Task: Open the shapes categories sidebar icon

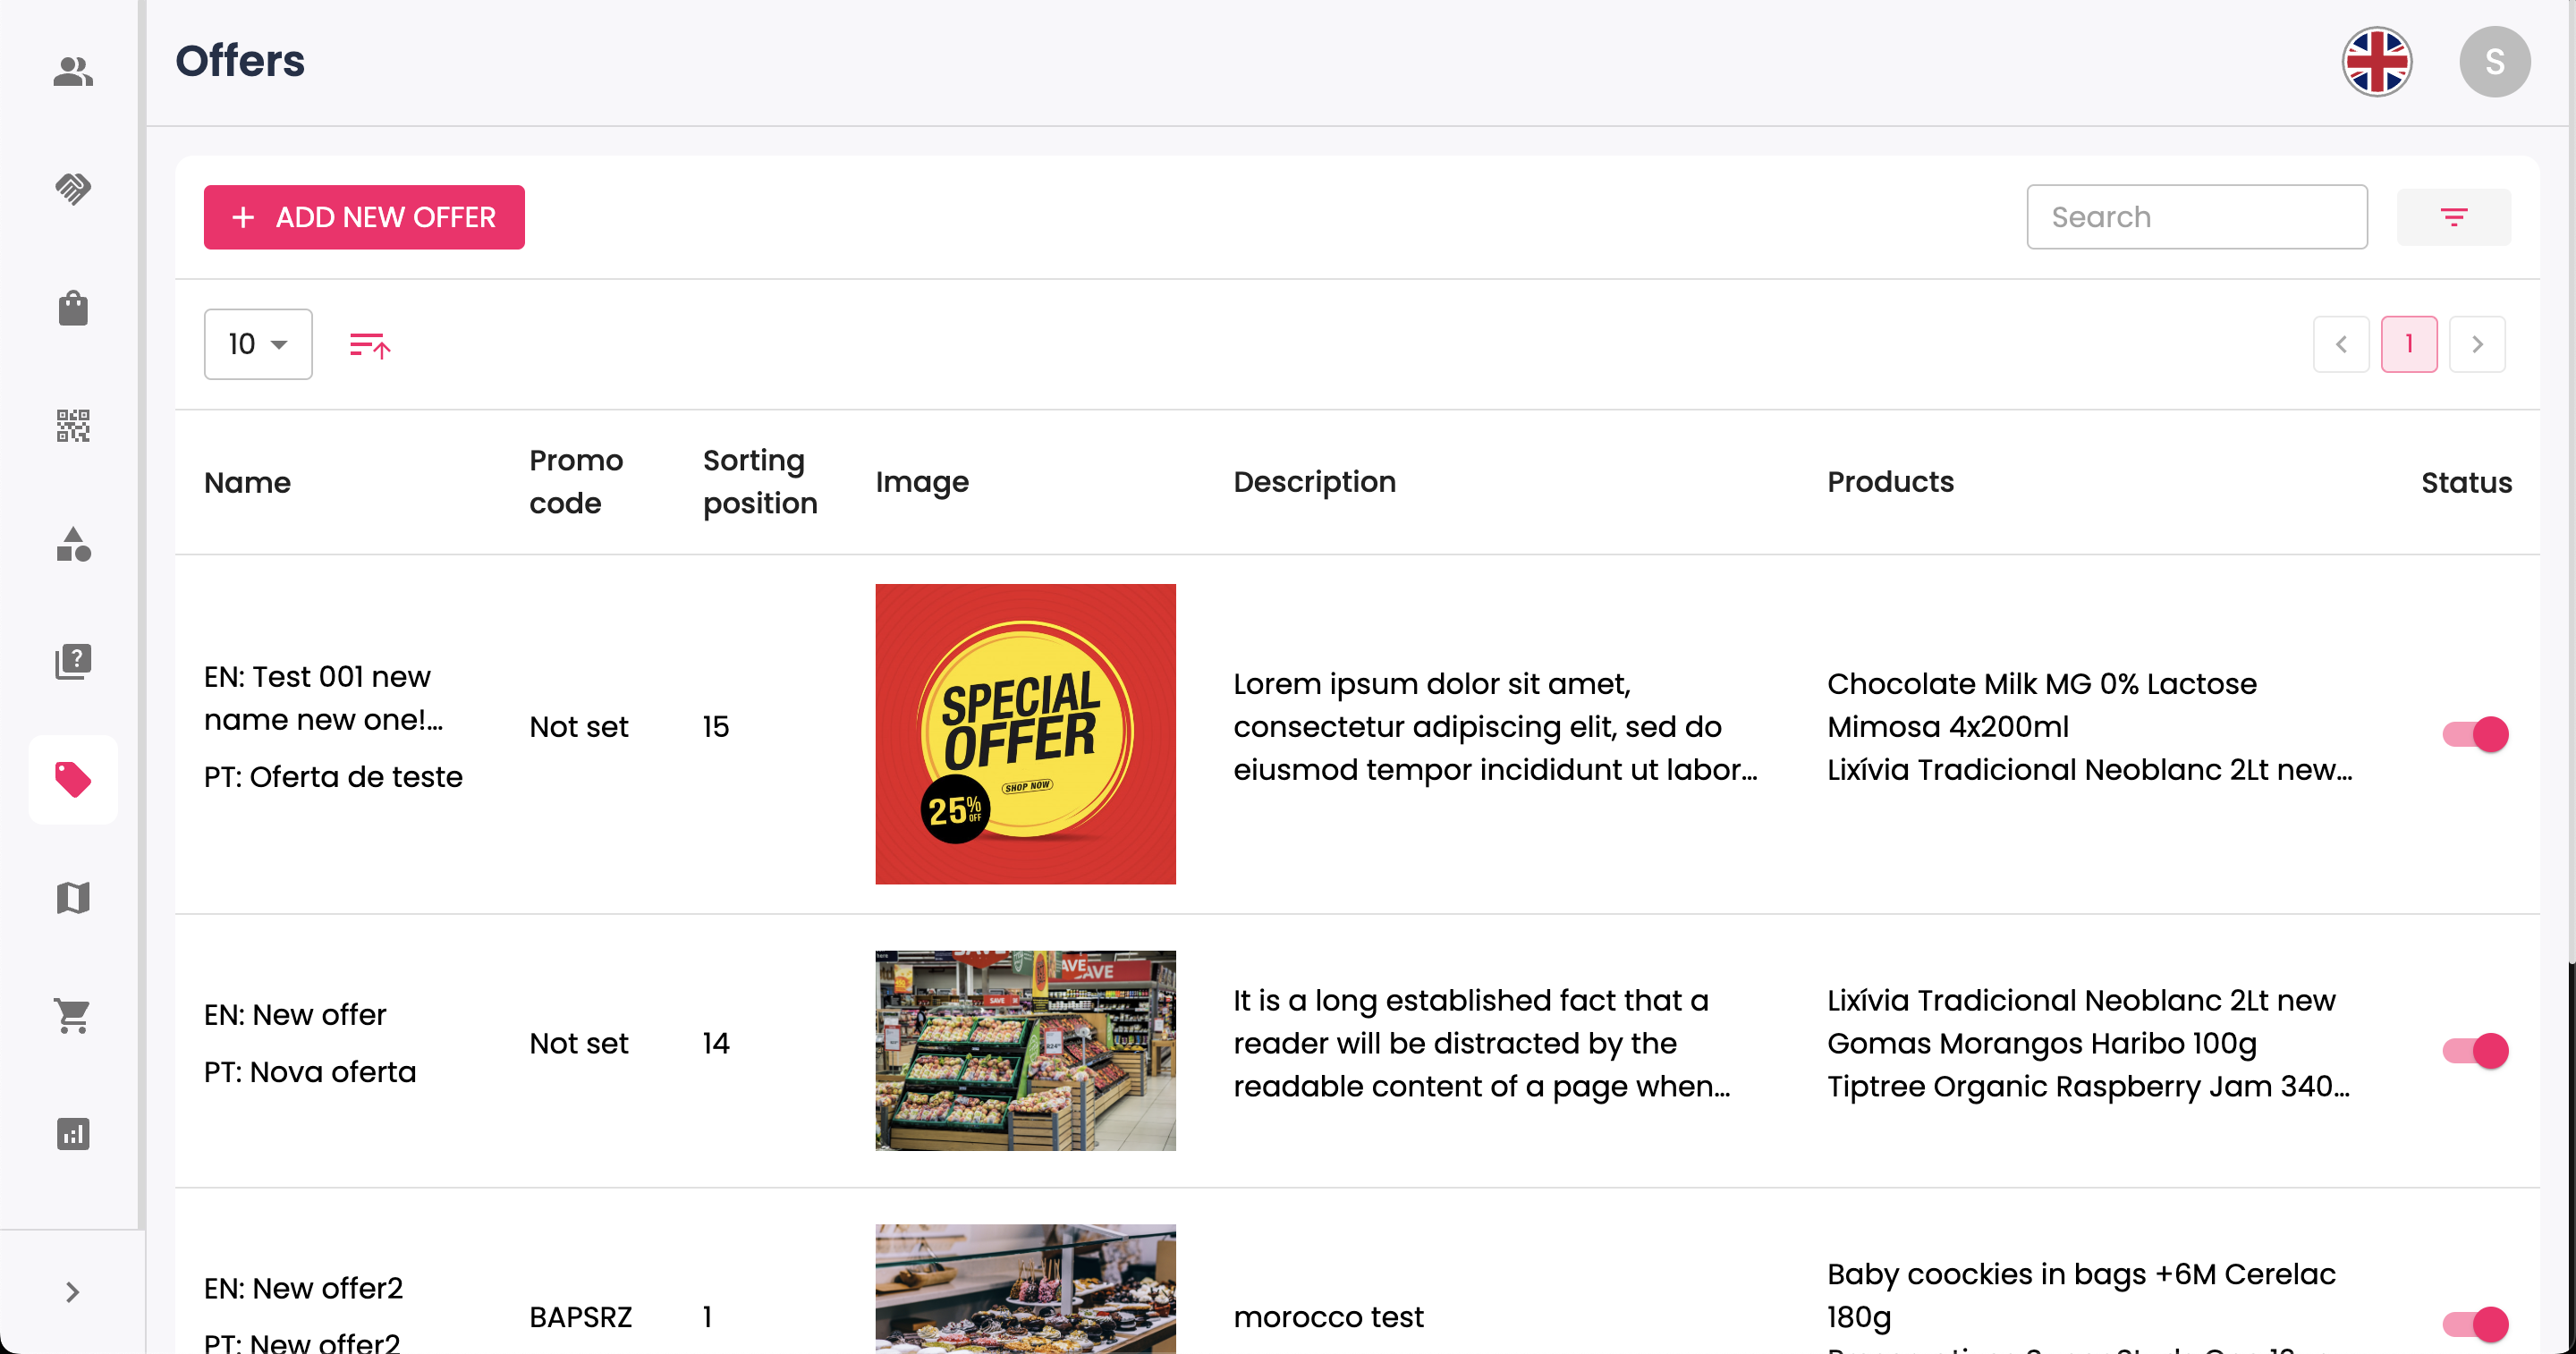Action: click(73, 544)
